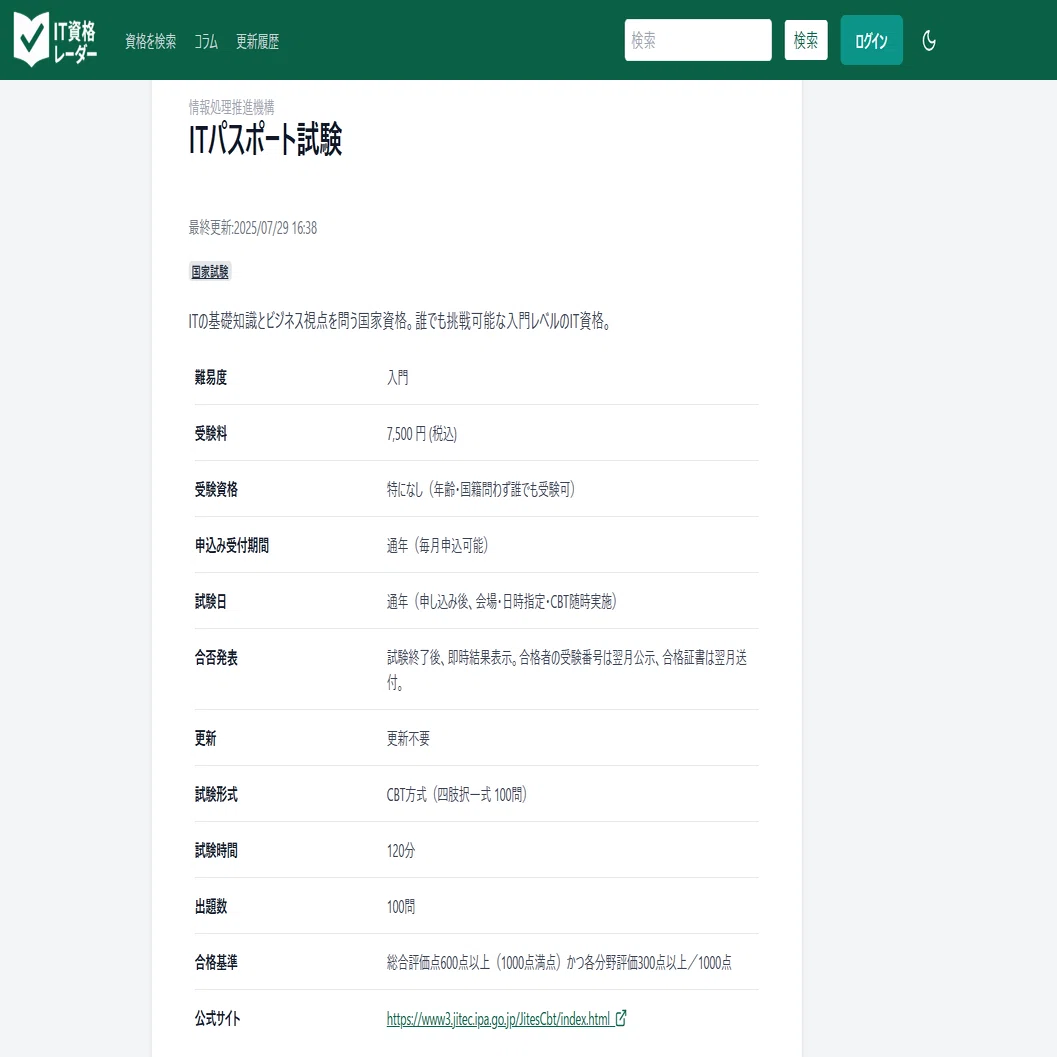Screen dimensions: 1057x1057
Task: Click the 100問 value in 出題数 row
Action: (401, 906)
